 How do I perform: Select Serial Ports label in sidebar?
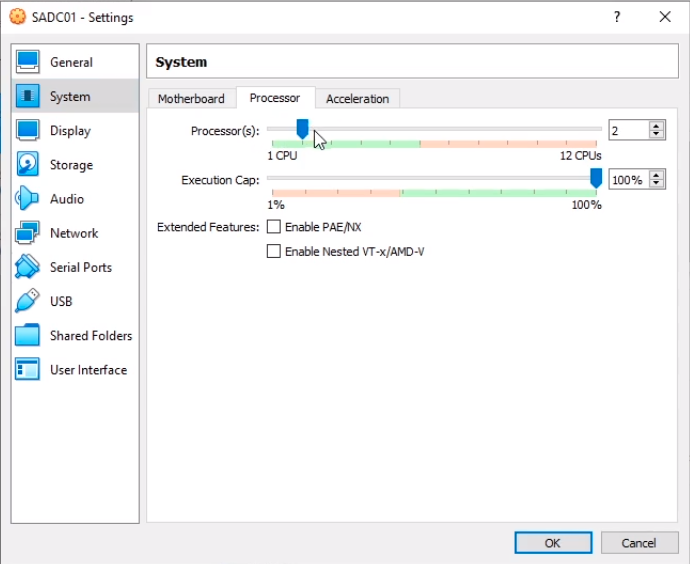pos(81,267)
